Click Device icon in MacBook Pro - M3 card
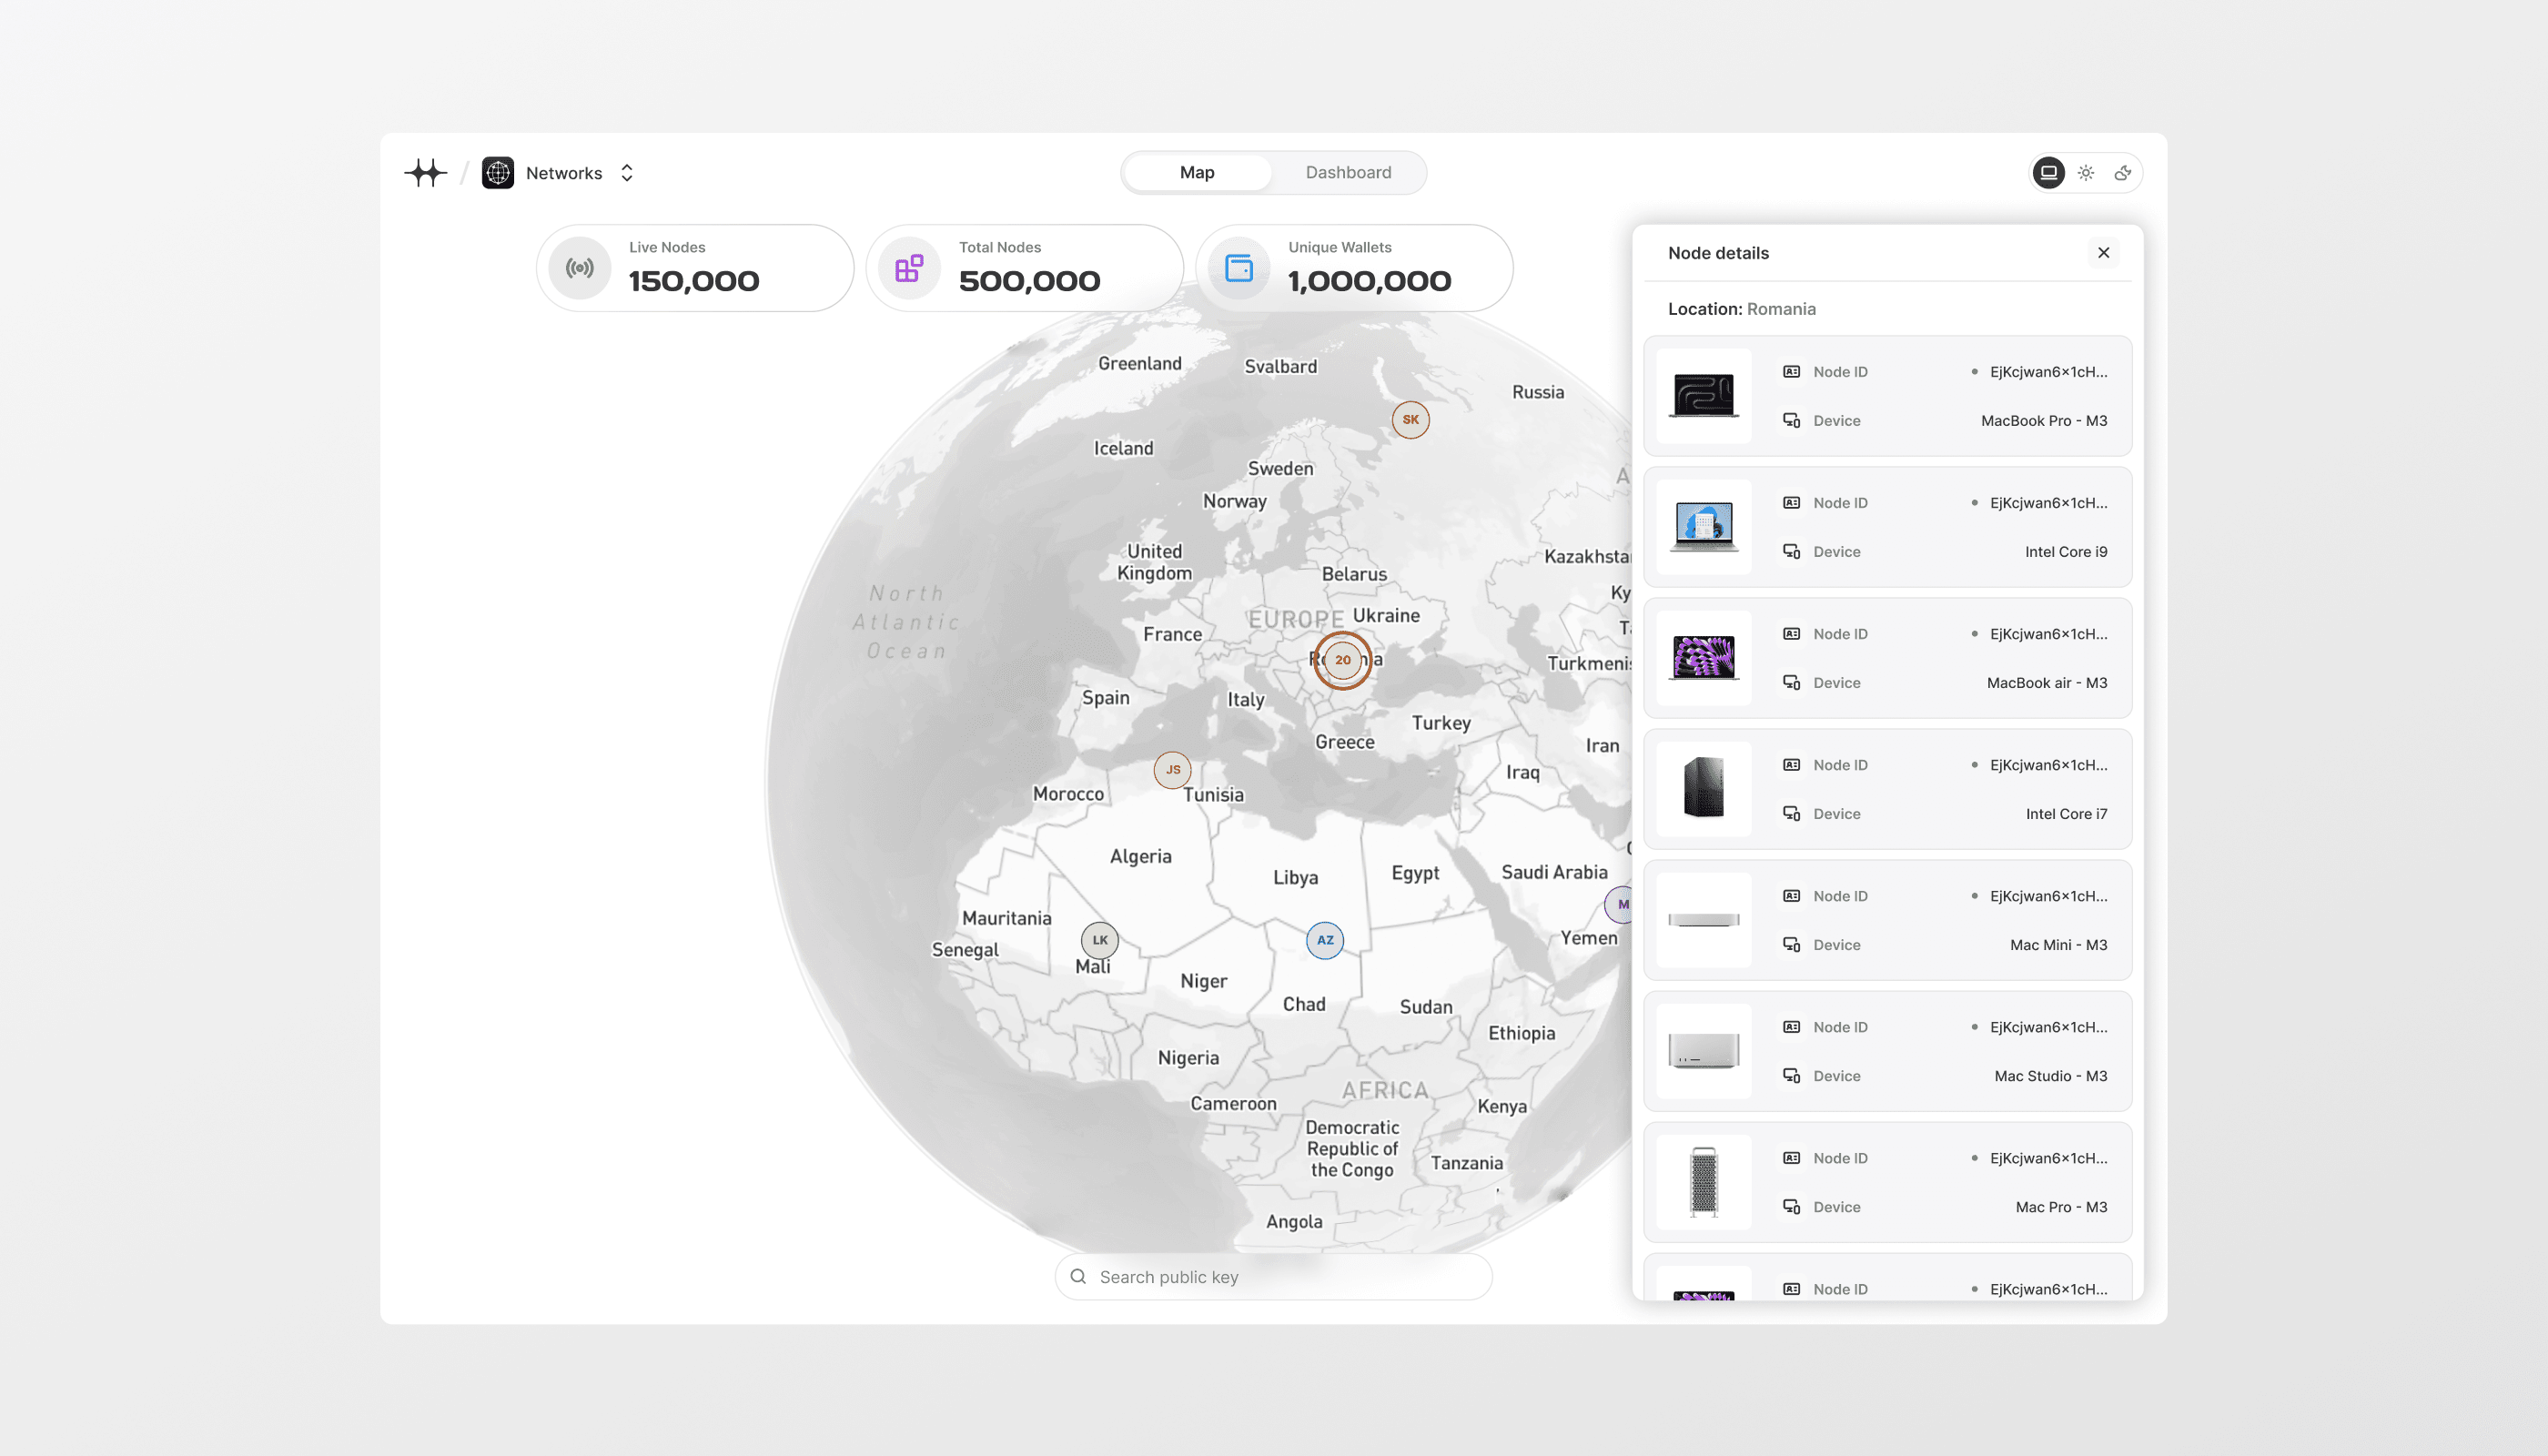2548x1456 pixels. (1792, 421)
